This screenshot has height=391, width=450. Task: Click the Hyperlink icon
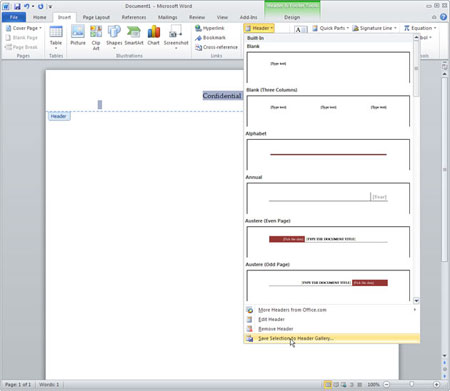[199, 28]
